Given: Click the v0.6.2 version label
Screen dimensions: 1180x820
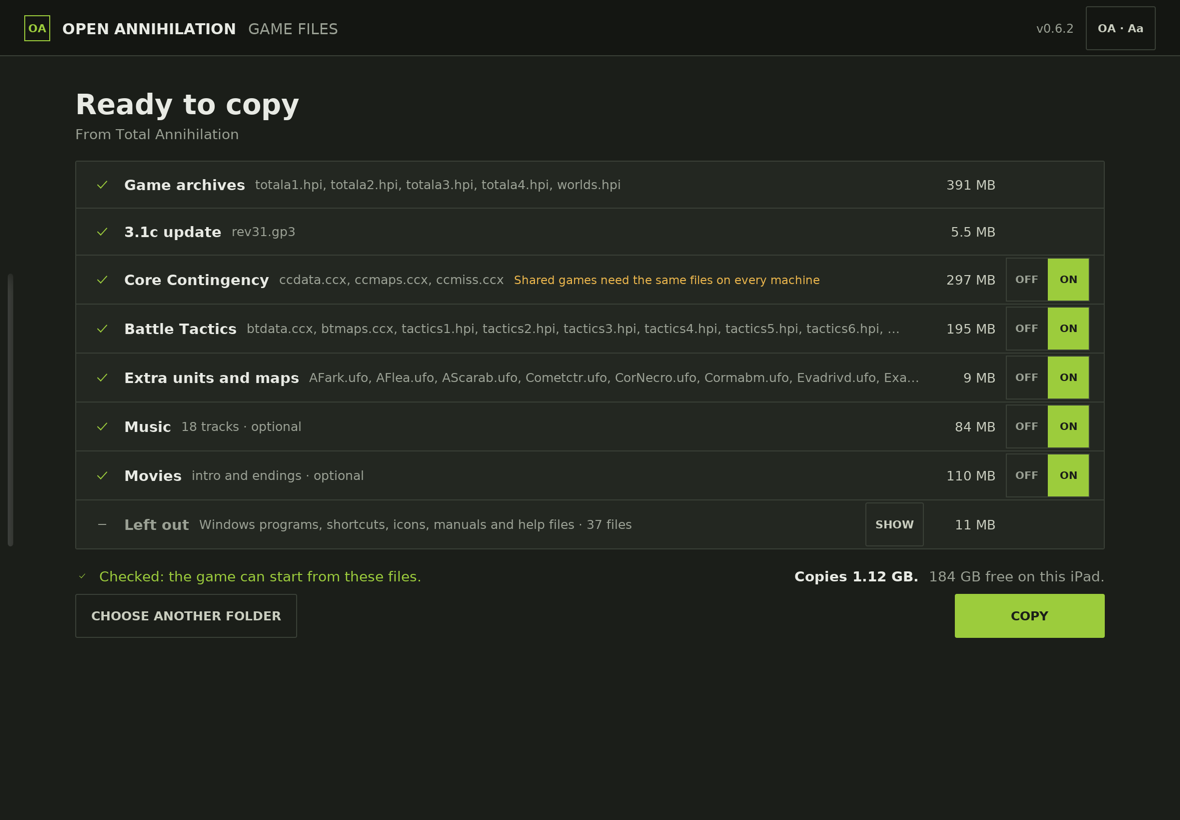Looking at the screenshot, I should pos(1054,29).
